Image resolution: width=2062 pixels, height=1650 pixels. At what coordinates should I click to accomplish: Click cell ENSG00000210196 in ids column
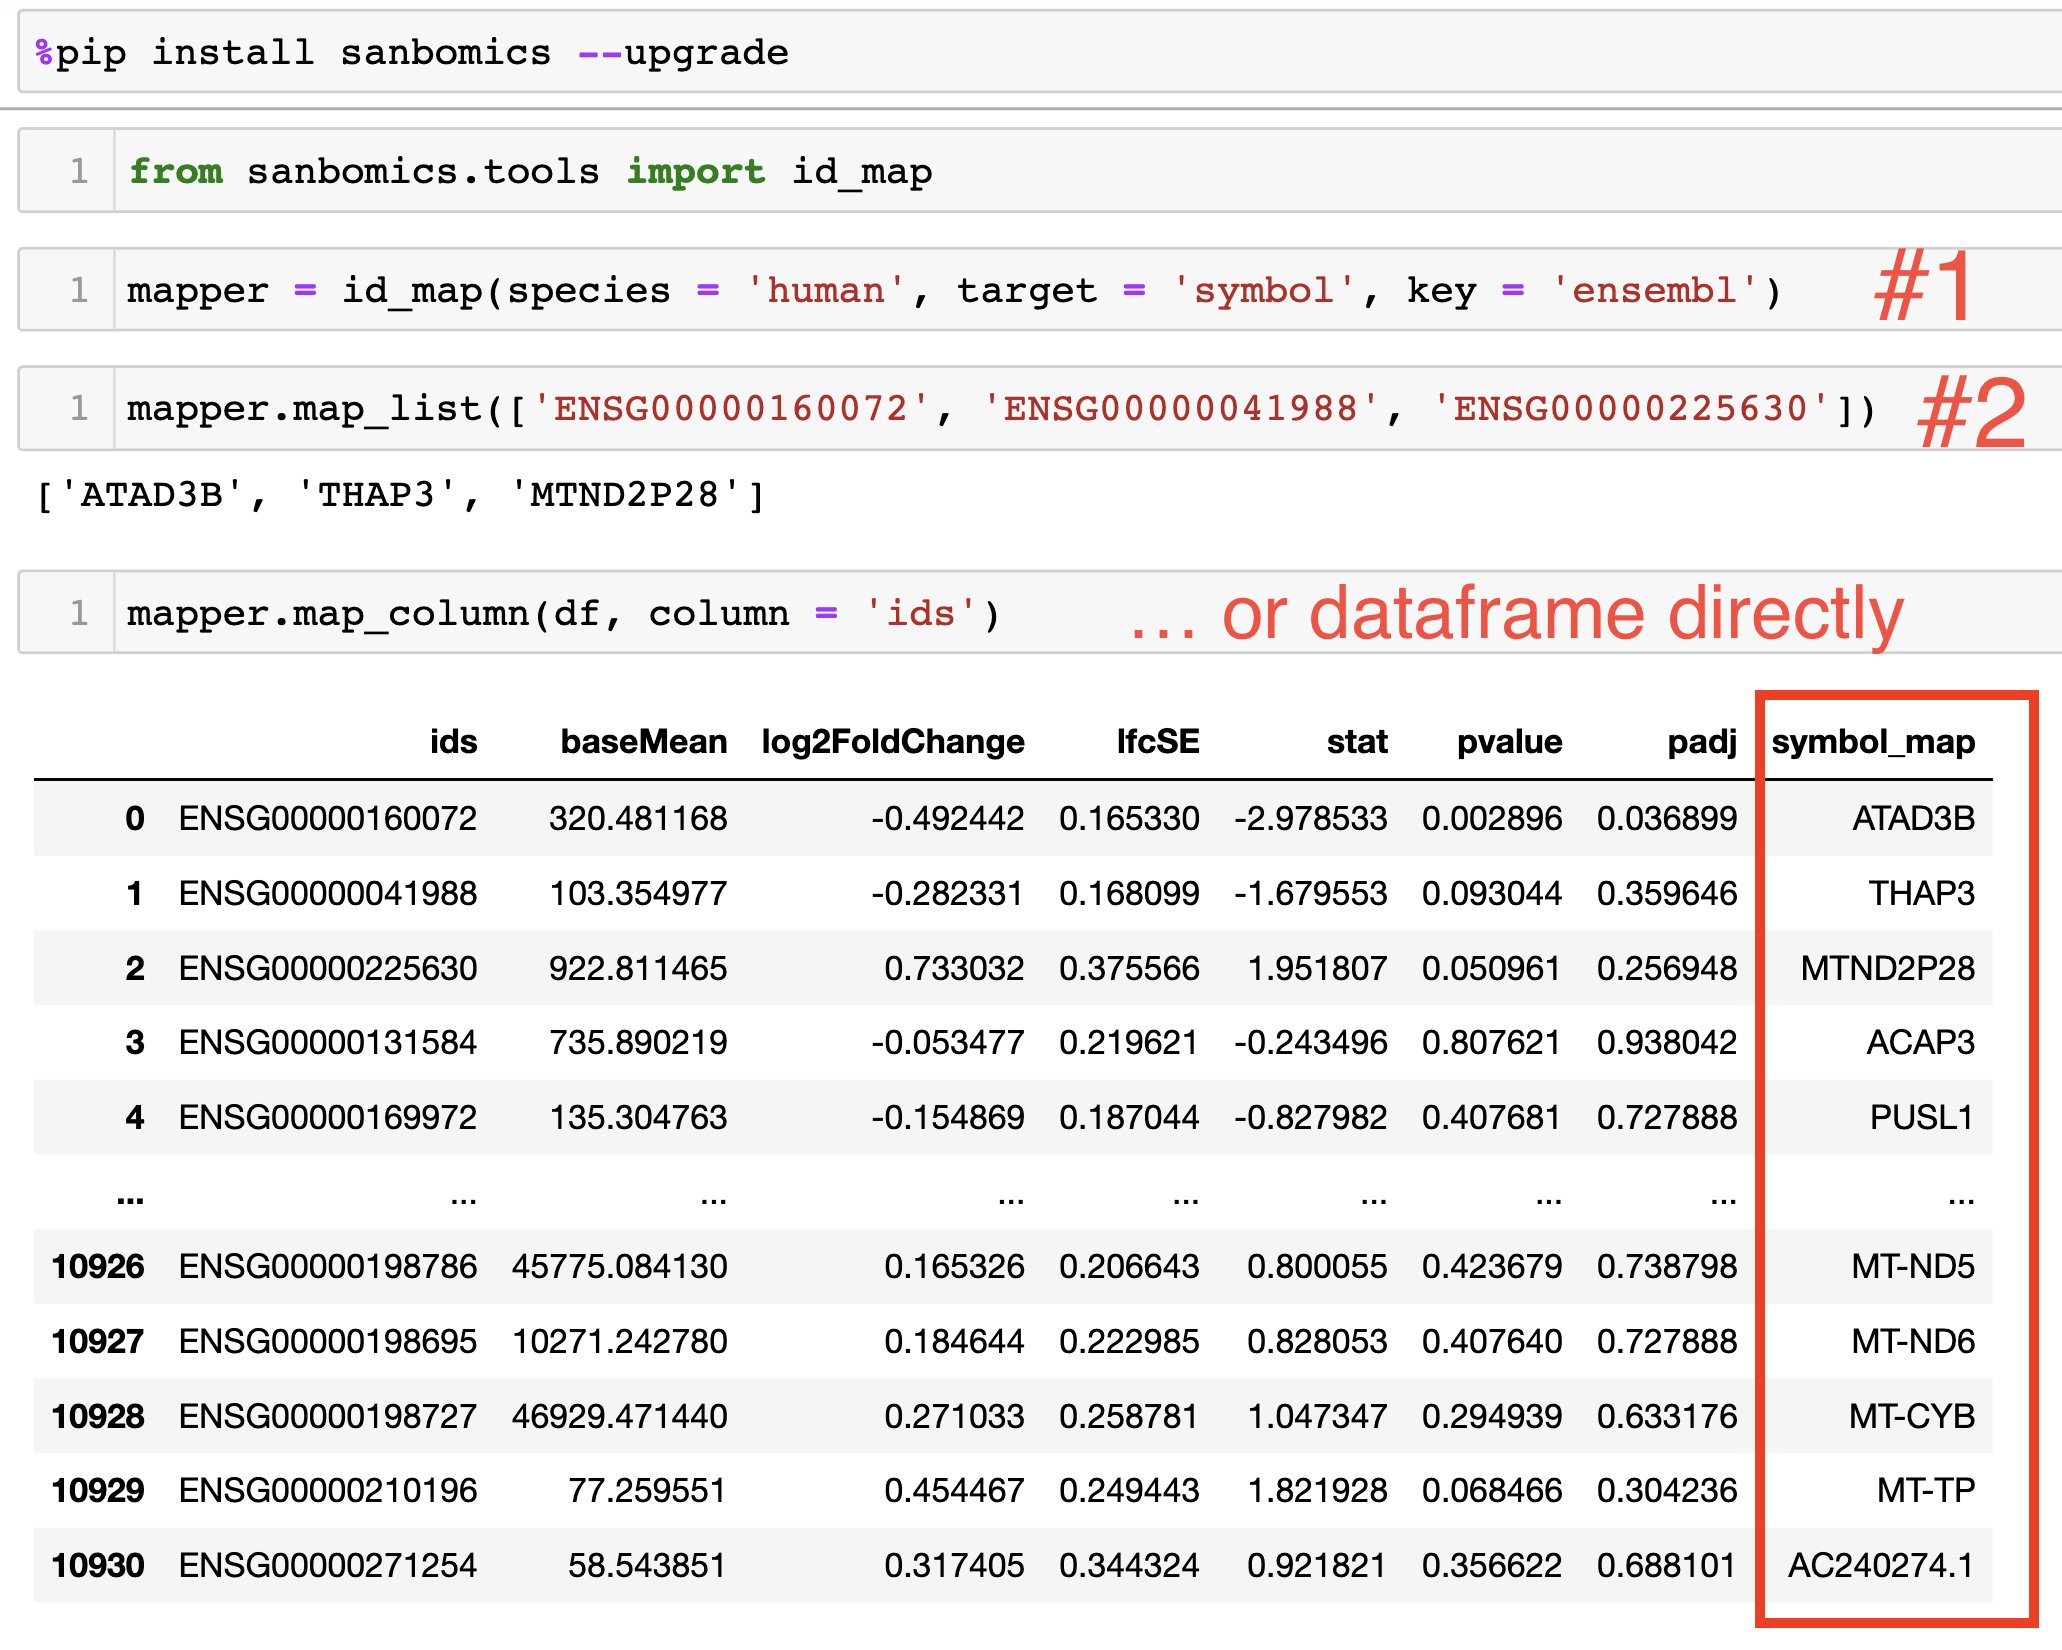[x=328, y=1490]
